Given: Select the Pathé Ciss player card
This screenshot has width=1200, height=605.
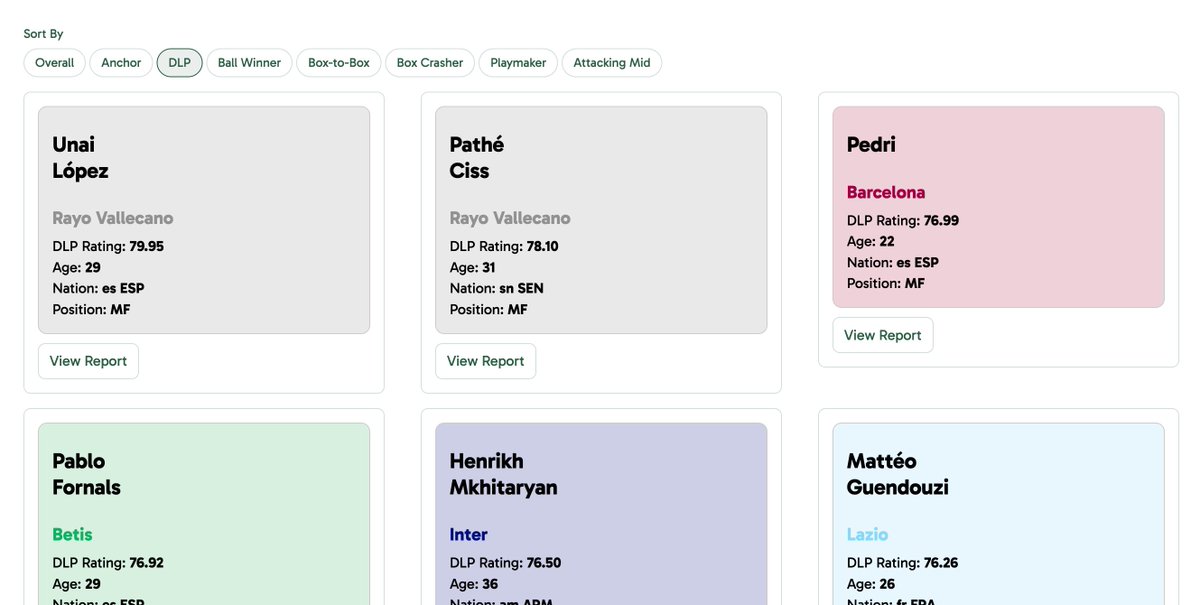Looking at the screenshot, I should tap(601, 220).
